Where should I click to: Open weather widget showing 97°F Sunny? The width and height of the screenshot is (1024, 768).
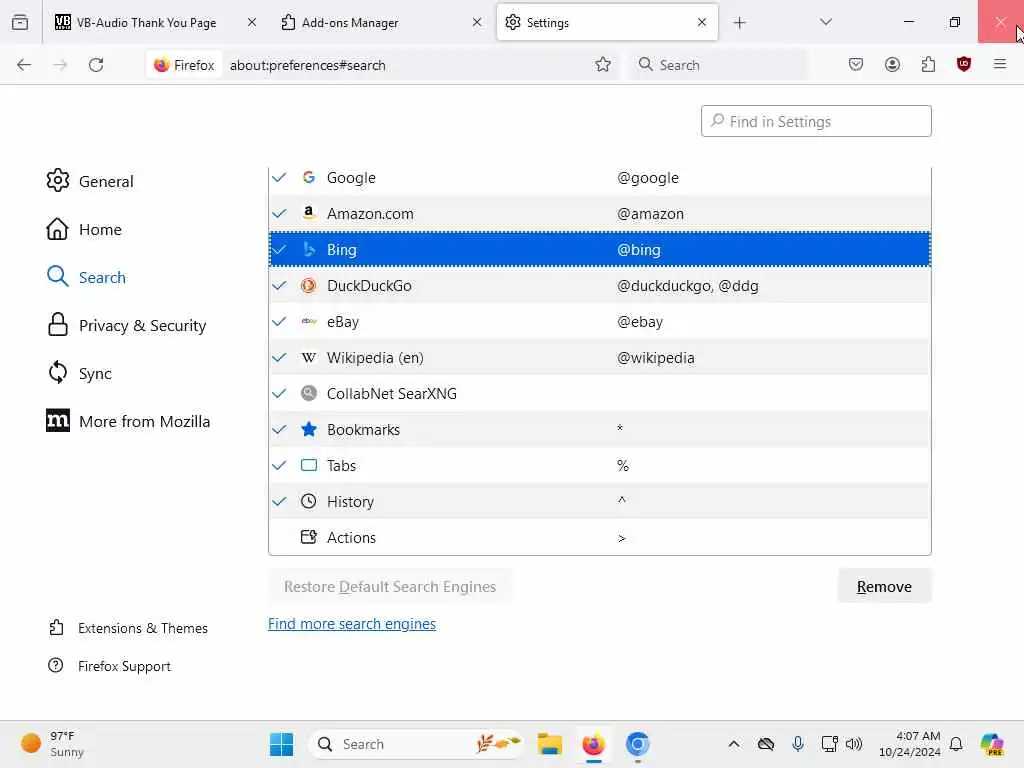click(52, 744)
